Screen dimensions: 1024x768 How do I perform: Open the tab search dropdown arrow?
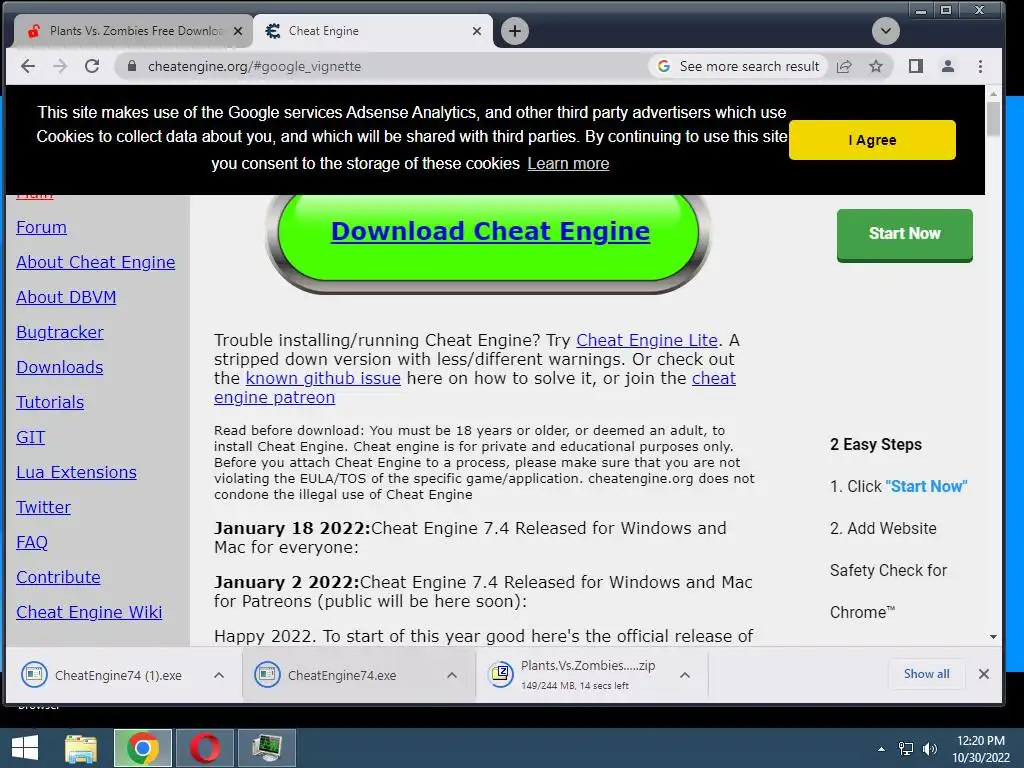(x=886, y=31)
